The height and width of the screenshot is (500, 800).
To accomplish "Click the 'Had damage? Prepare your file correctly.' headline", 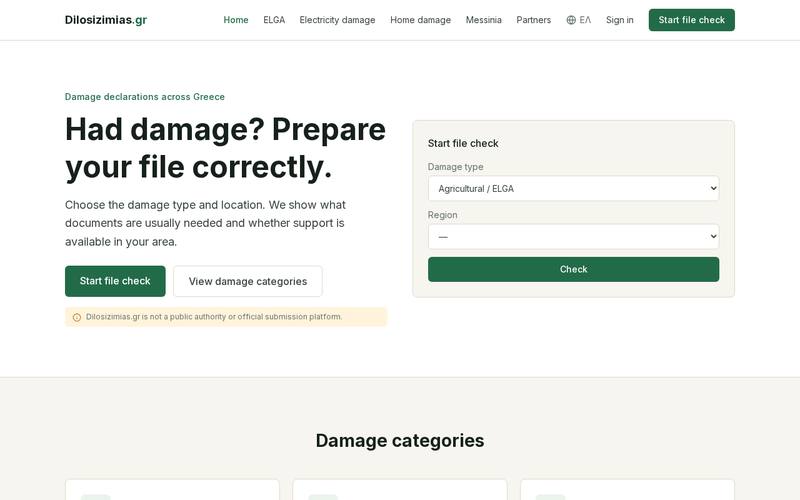I will click(x=225, y=148).
